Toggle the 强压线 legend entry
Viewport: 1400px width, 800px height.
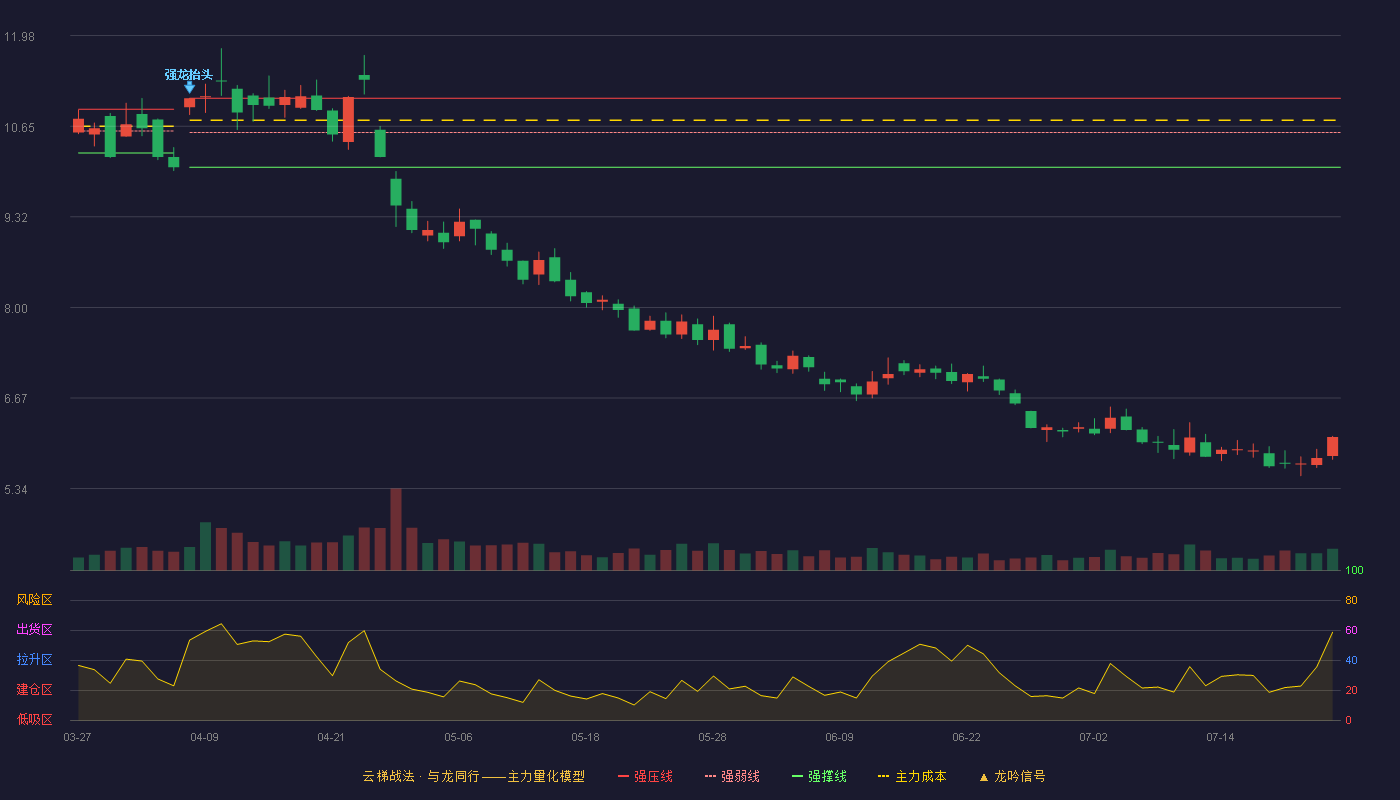[x=645, y=776]
